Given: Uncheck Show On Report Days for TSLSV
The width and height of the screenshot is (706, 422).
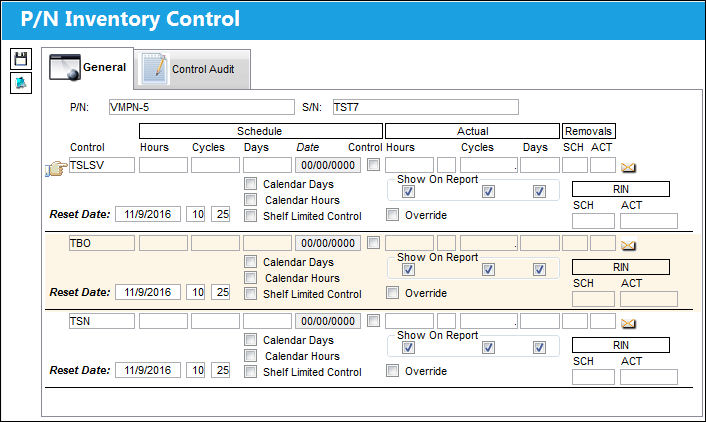Looking at the screenshot, I should point(539,191).
